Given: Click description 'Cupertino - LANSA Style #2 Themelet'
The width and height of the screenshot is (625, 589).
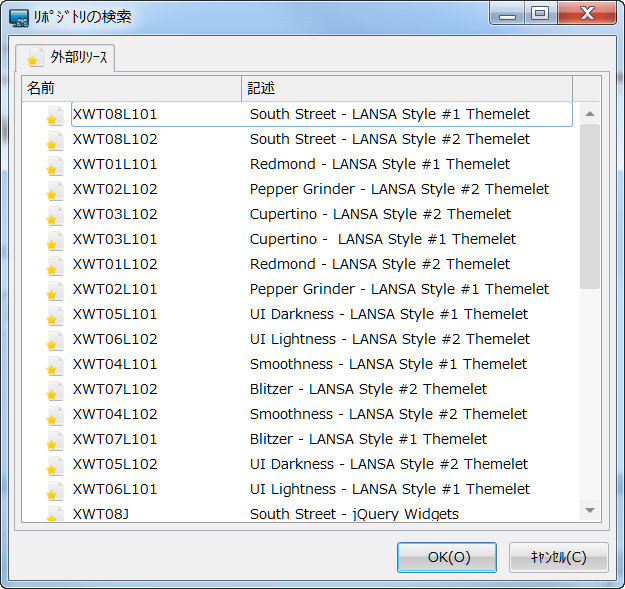Looking at the screenshot, I should 380,215.
